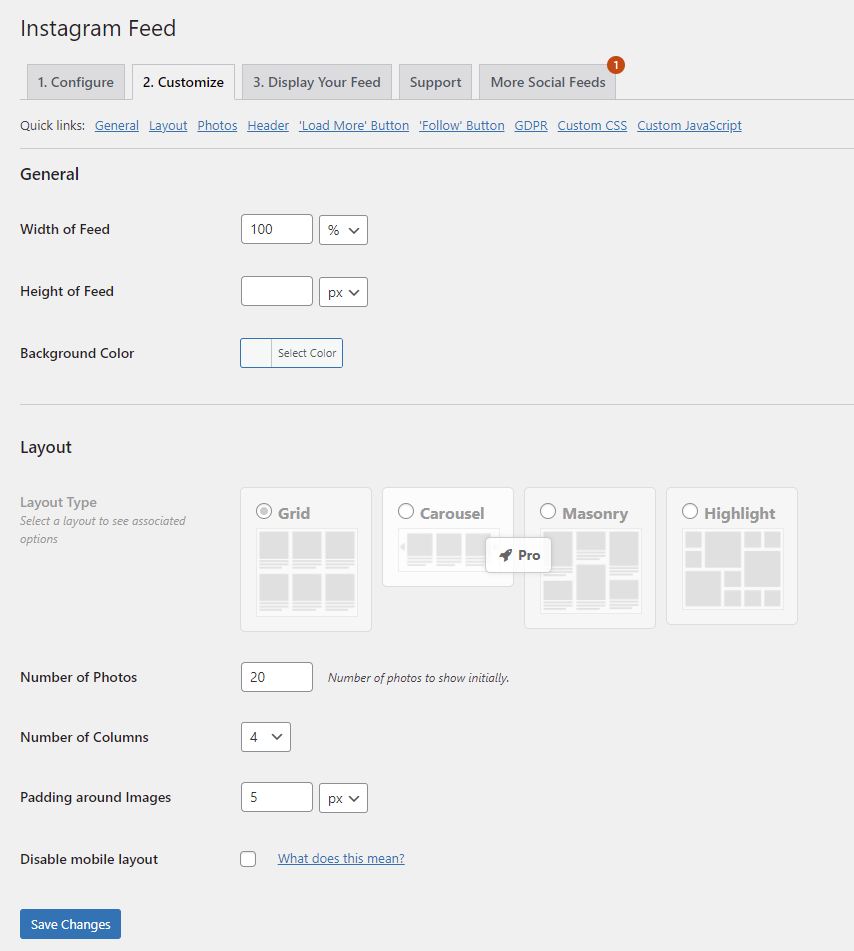Jump to General via quick link

click(x=116, y=126)
